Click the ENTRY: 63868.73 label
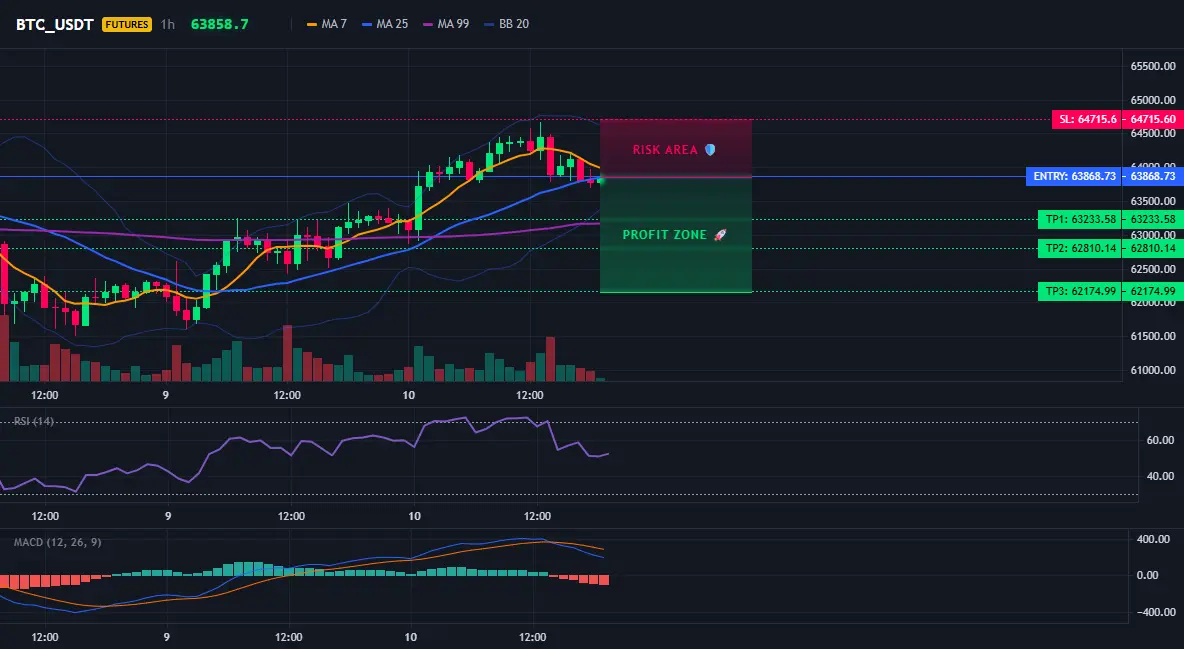1184x649 pixels. pos(1074,176)
